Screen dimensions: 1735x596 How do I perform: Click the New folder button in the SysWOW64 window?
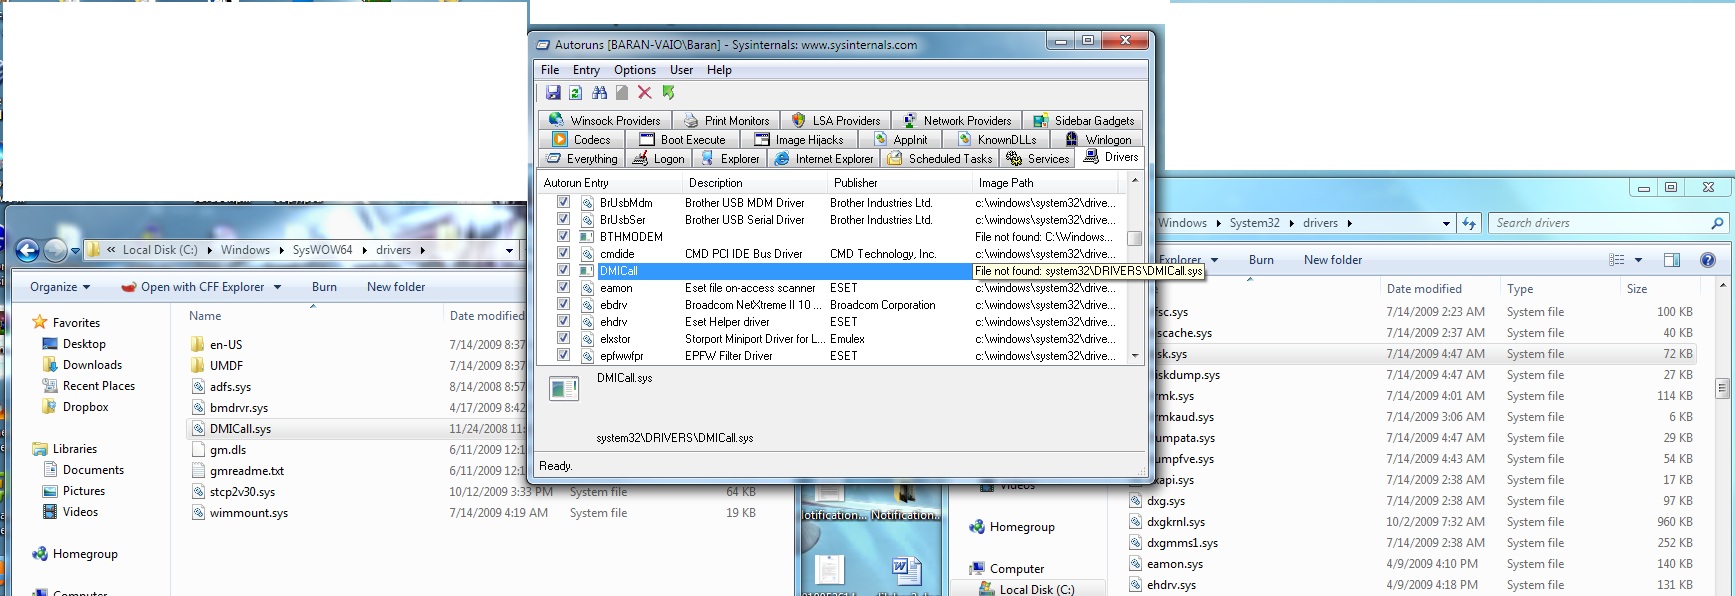(395, 287)
